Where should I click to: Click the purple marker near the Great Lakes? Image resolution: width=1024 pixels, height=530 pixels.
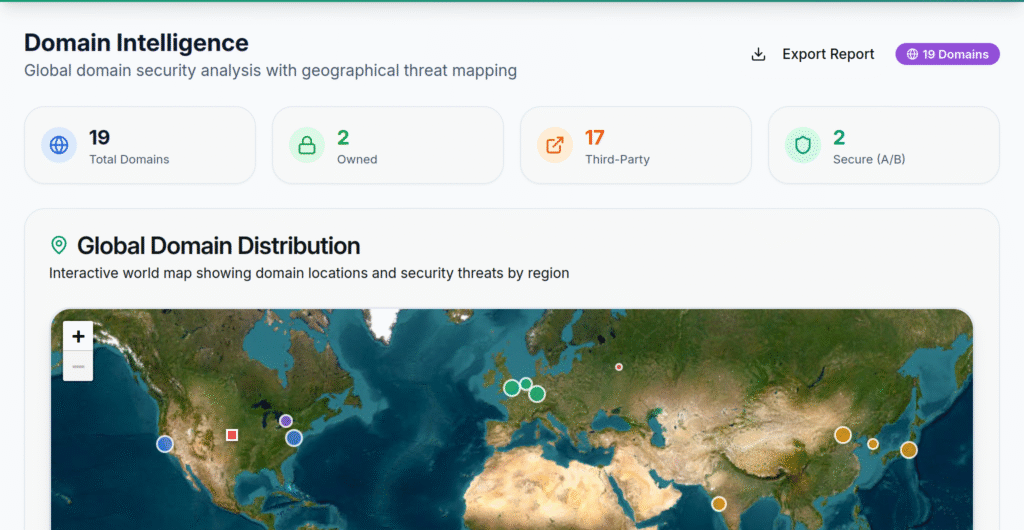286,421
